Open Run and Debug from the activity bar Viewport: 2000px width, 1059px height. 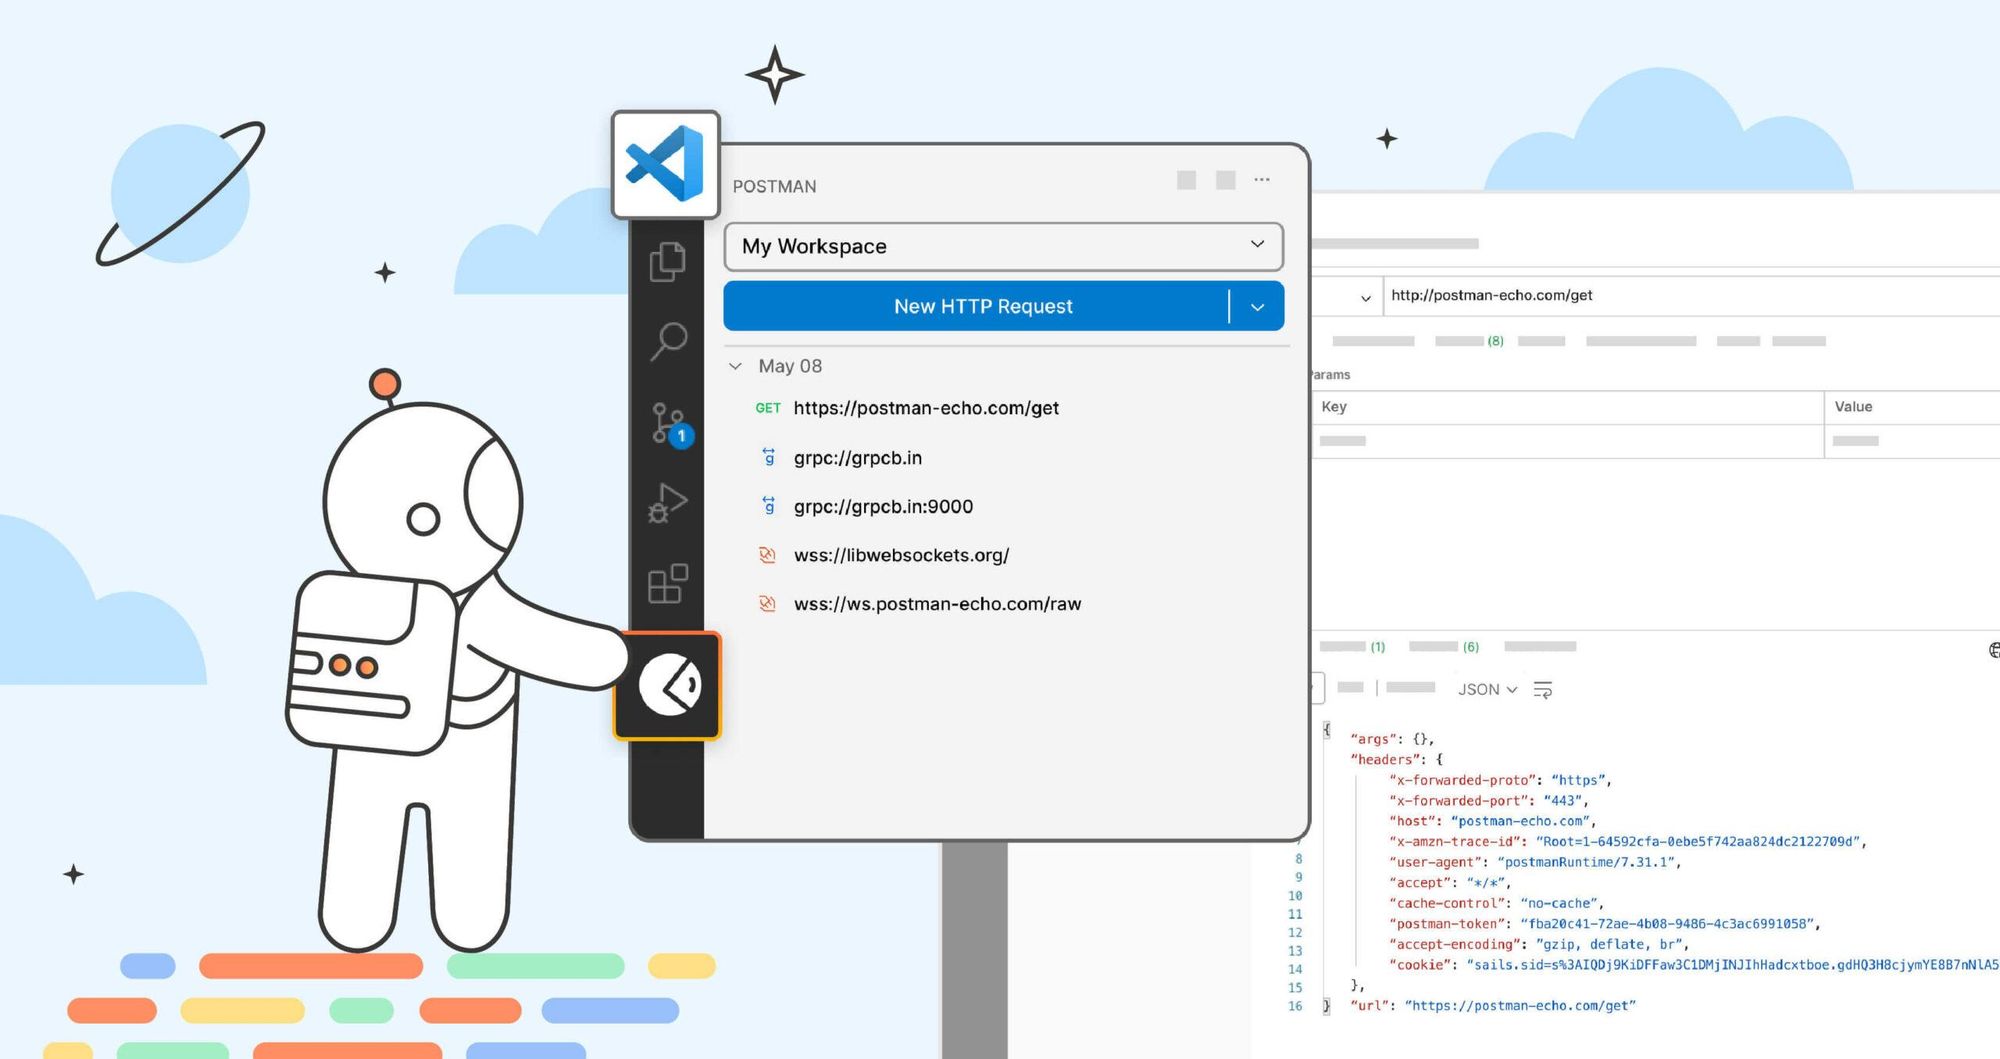(668, 502)
